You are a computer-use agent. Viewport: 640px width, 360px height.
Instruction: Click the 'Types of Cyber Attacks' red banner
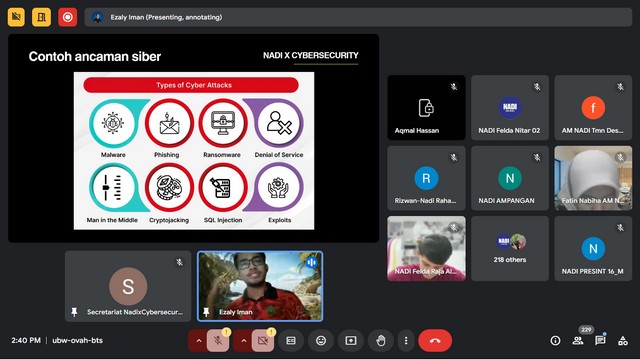click(x=191, y=85)
